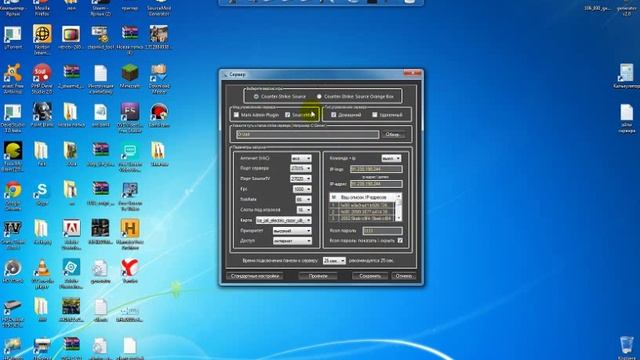Image resolution: width=640 pixels, height=360 pixels.
Task: Toggle the SourceMod checkbox
Action: pos(288,115)
